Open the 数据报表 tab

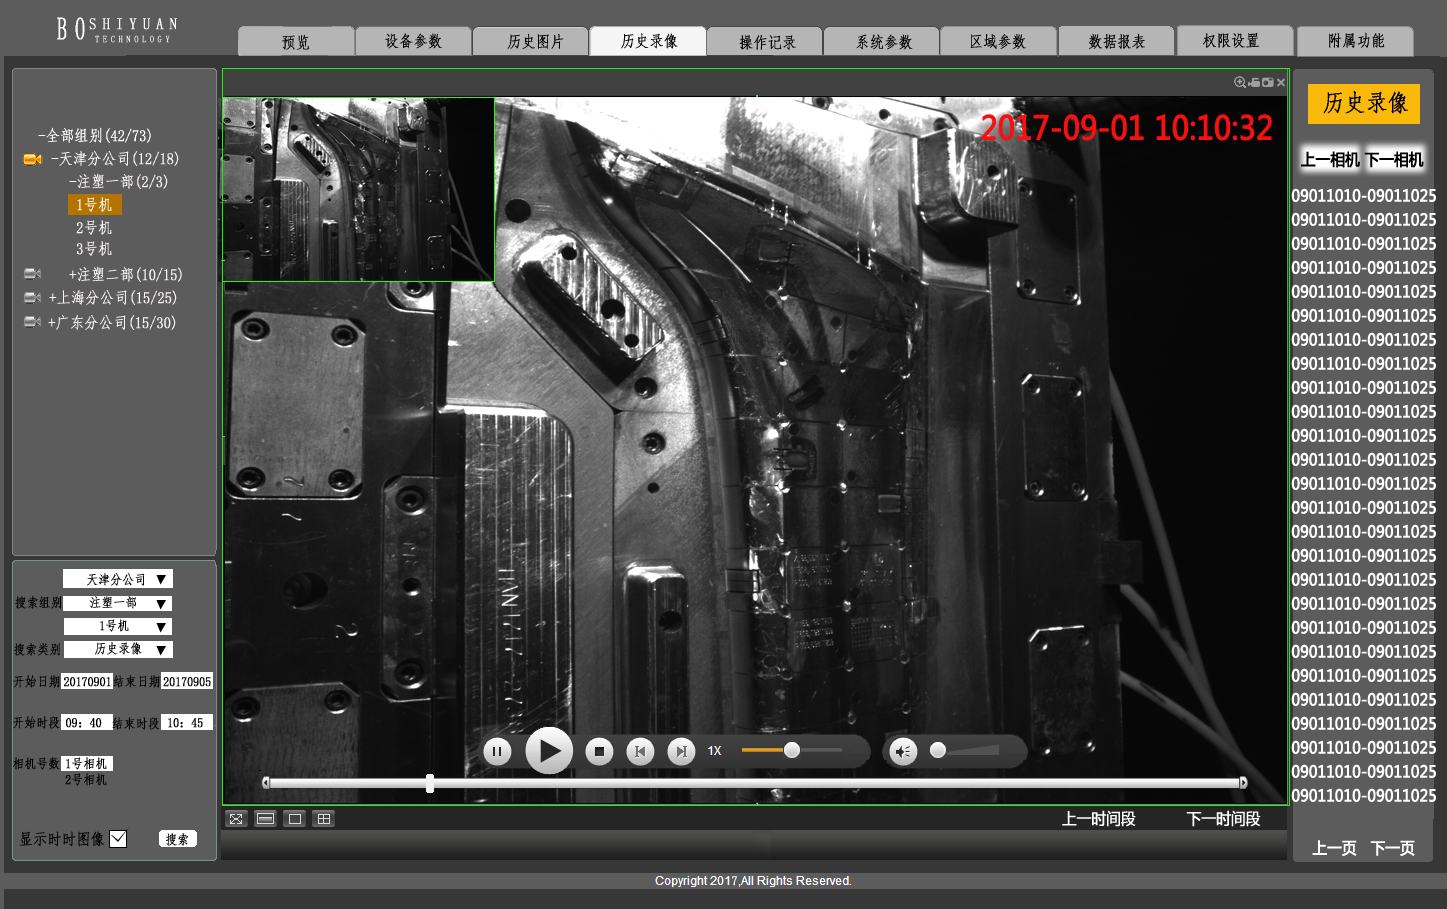click(1116, 41)
